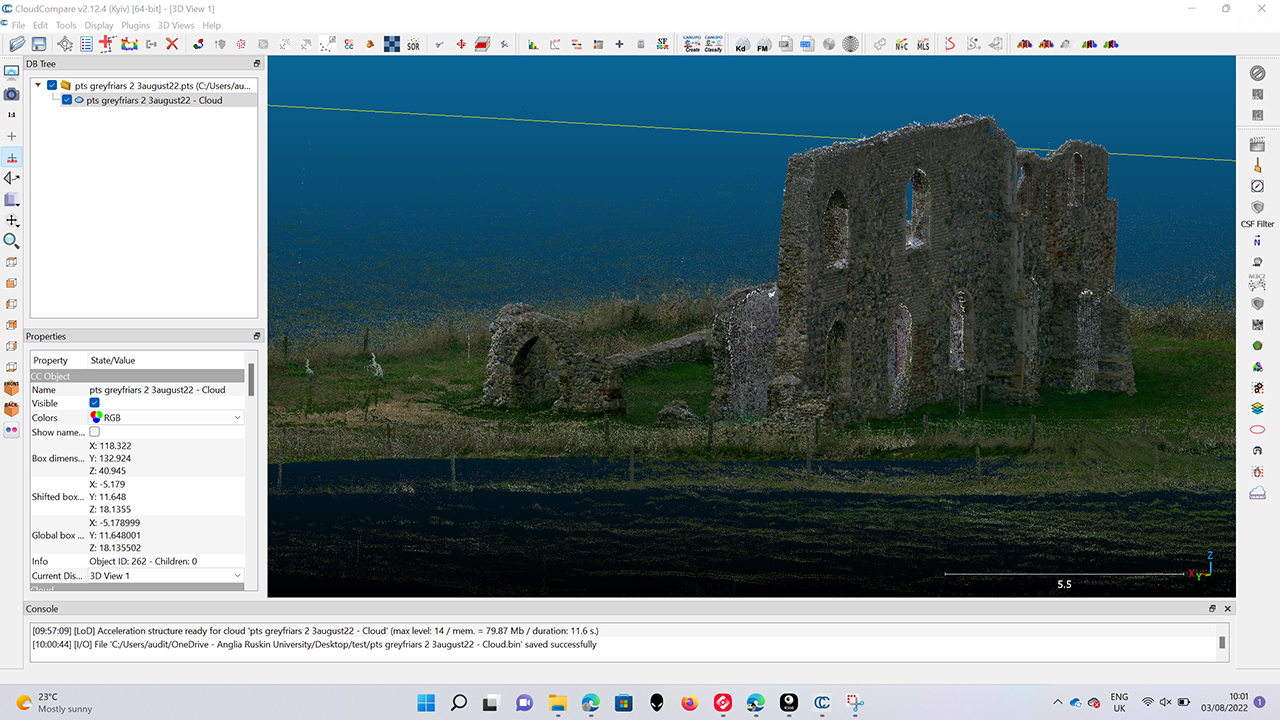
Task: Open the Tools menu
Action: [x=66, y=25]
